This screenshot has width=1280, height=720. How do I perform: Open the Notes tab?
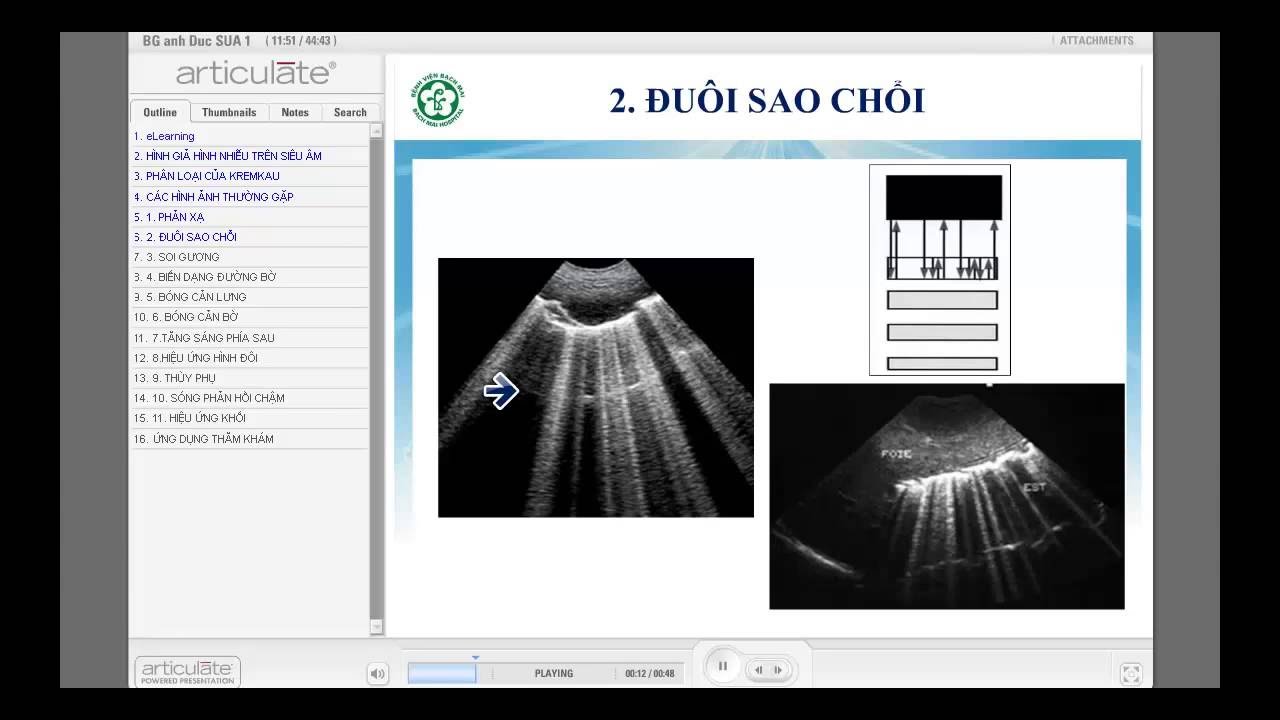click(x=295, y=112)
